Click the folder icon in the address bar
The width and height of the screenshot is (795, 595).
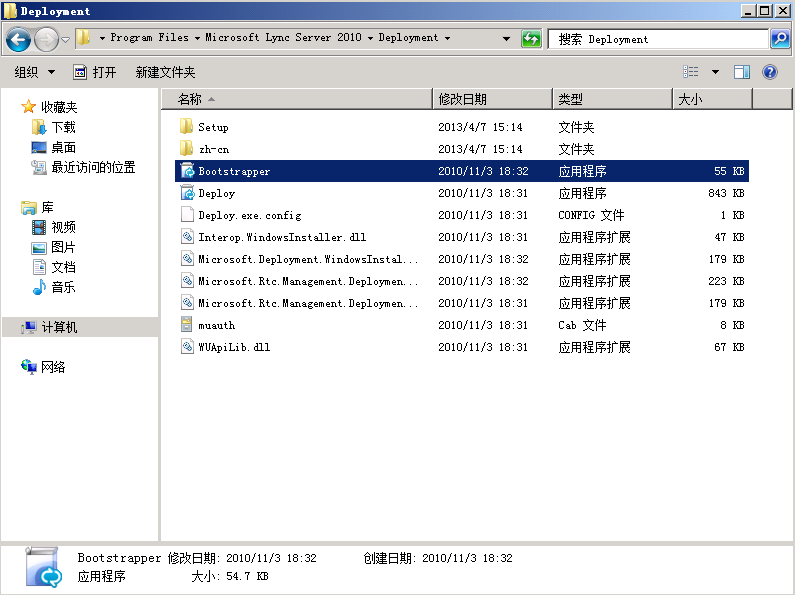[84, 38]
